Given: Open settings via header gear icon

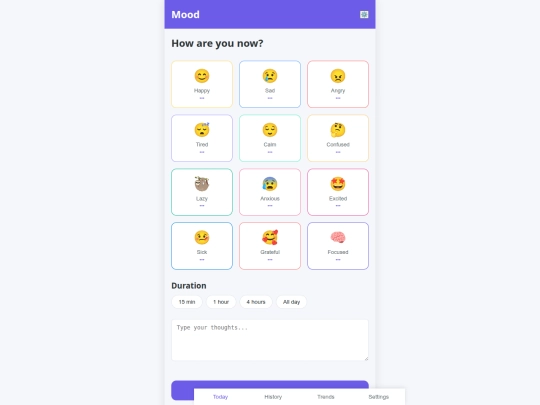Looking at the screenshot, I should coord(364,14).
